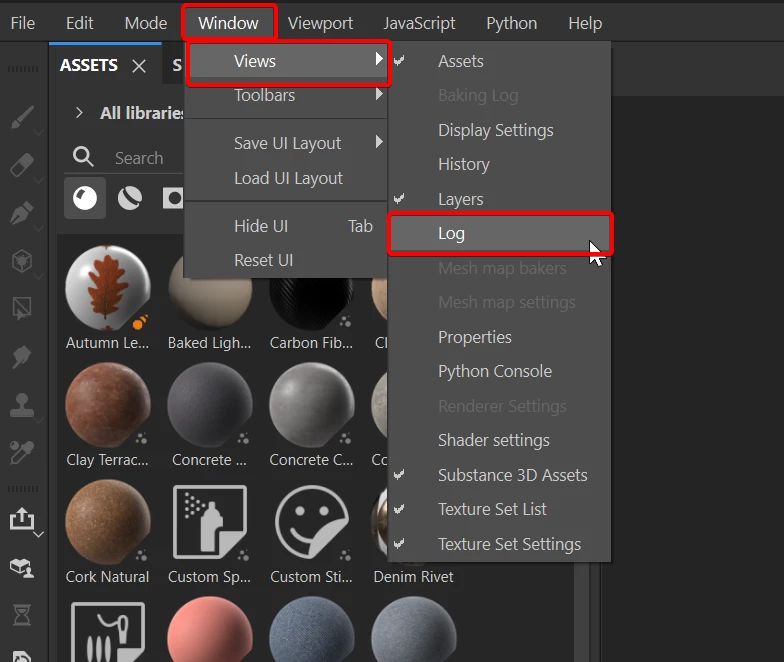The width and height of the screenshot is (784, 662).
Task: Open the Python Console view
Action: coord(499,372)
